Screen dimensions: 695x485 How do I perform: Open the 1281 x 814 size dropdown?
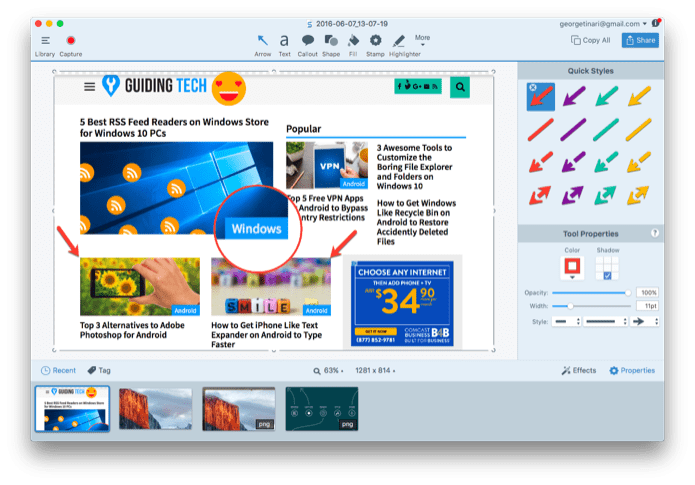pyautogui.click(x=375, y=371)
